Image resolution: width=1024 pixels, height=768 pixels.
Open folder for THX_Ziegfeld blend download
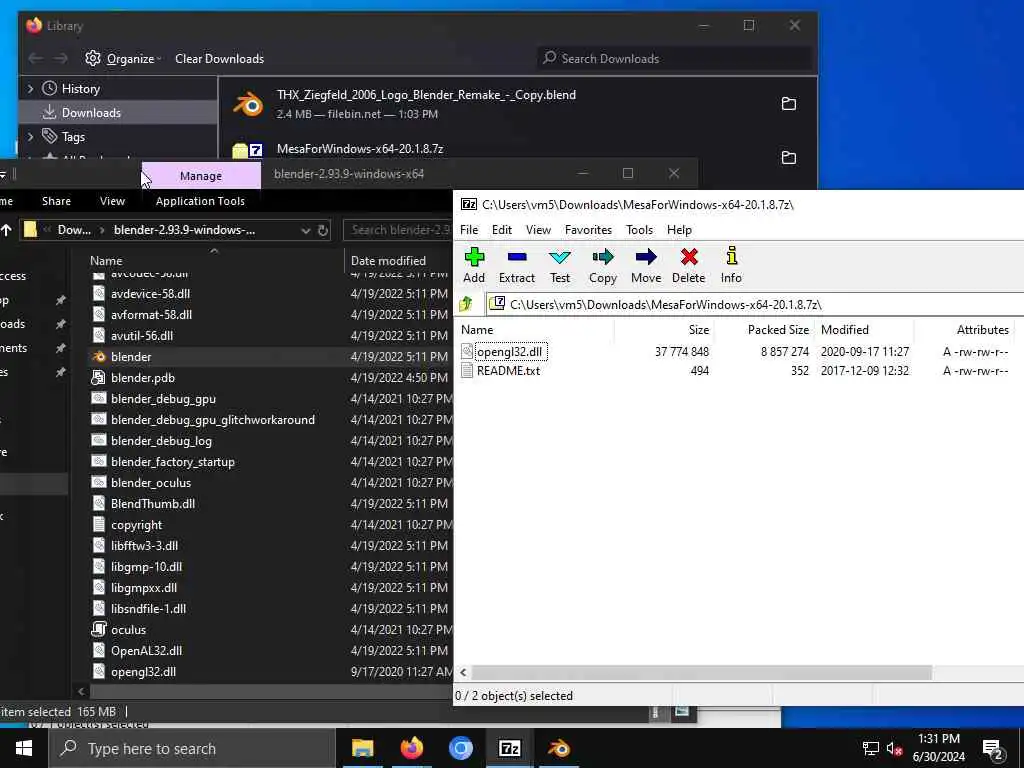point(788,104)
